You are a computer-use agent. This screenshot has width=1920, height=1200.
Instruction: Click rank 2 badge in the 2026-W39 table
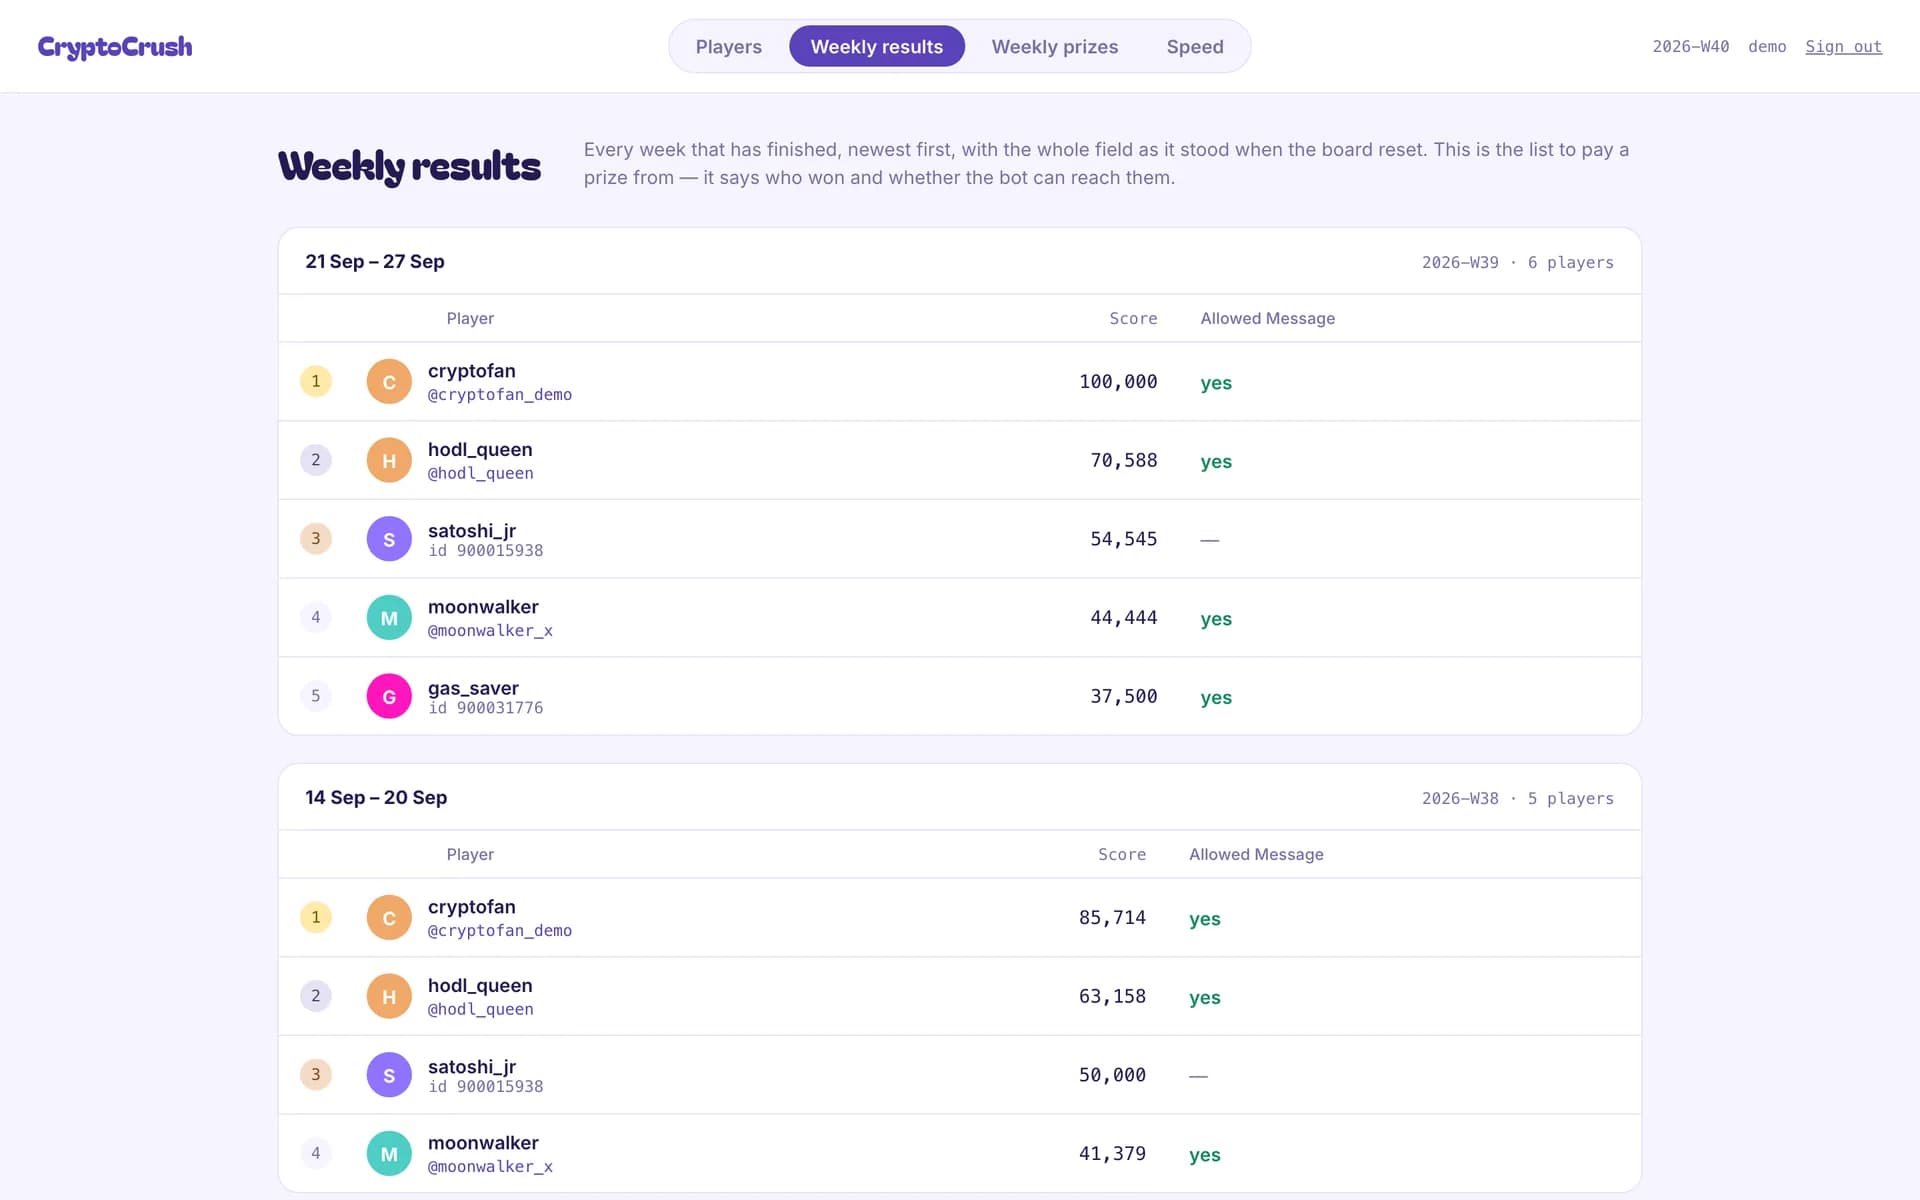(316, 460)
